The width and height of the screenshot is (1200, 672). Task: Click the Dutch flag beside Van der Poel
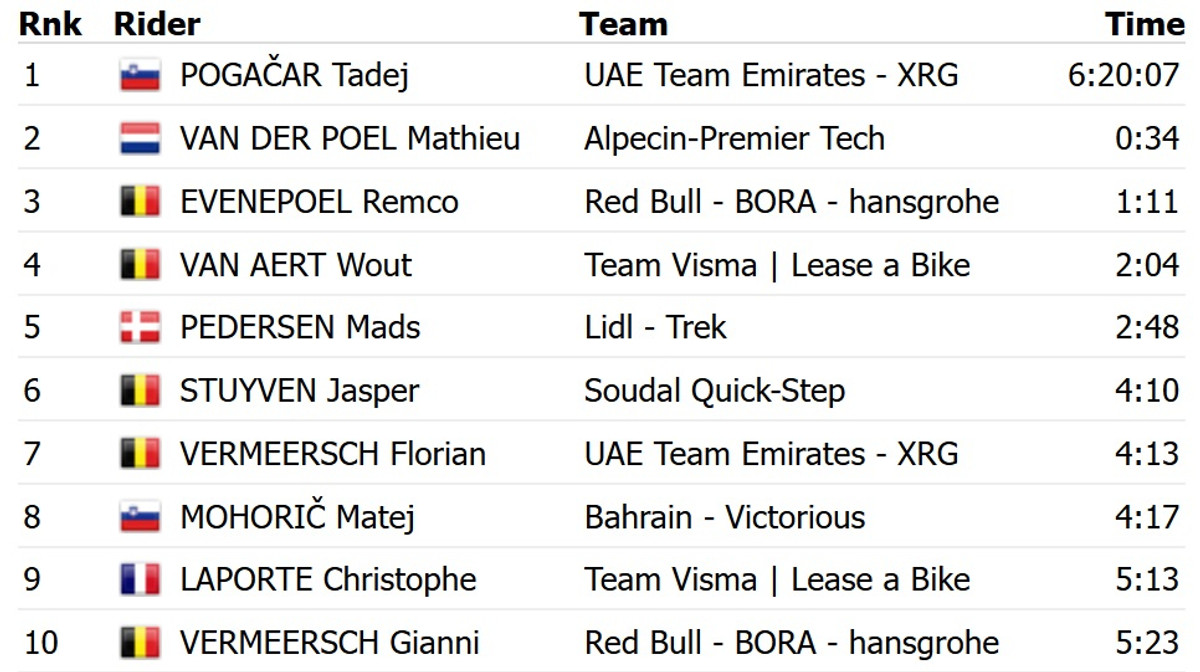(x=140, y=139)
